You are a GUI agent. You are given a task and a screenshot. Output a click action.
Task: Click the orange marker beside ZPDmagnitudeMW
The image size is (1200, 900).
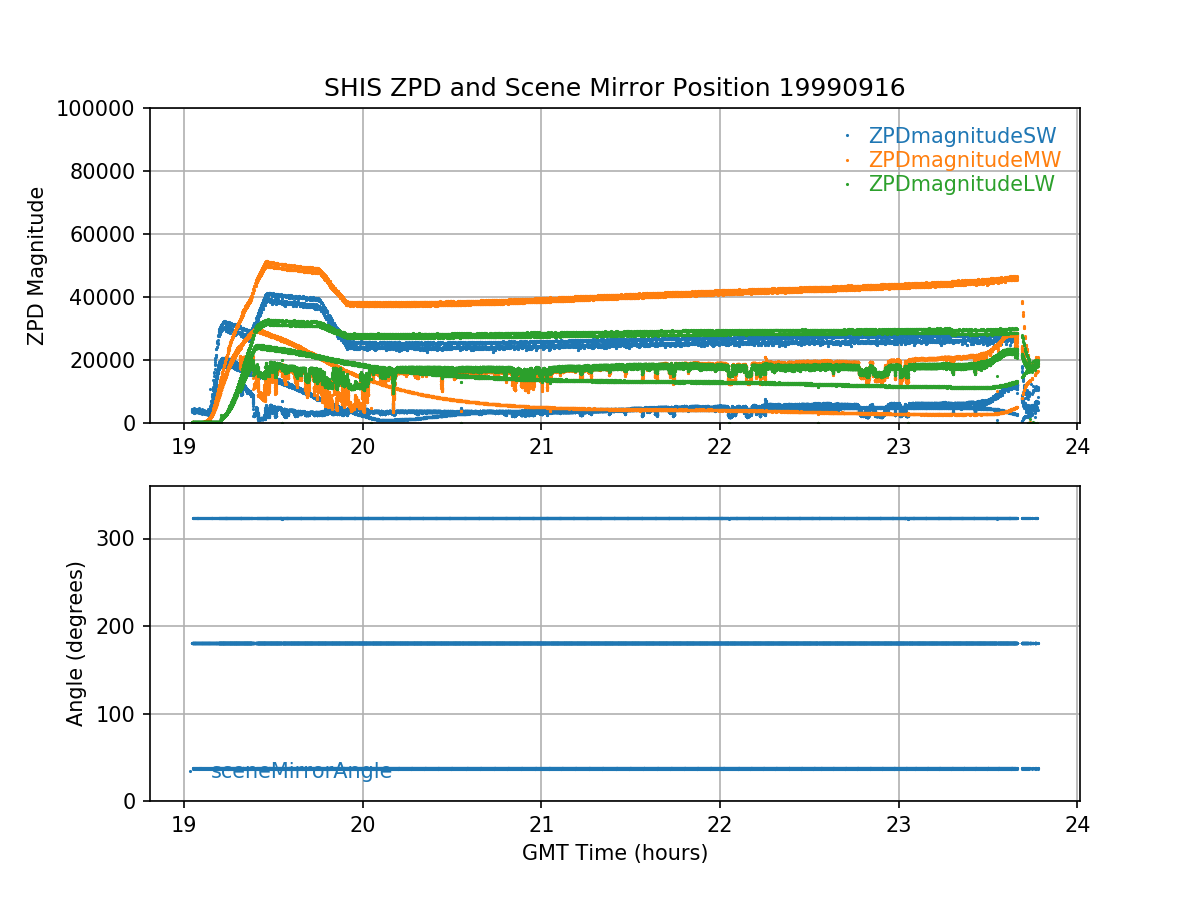(x=847, y=160)
